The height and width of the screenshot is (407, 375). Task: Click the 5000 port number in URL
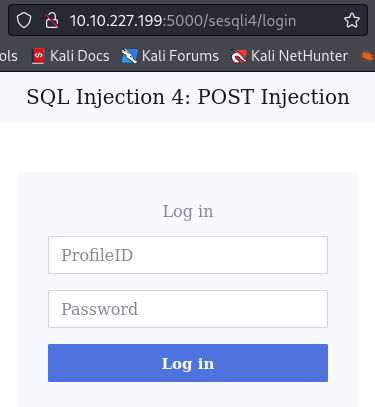pyautogui.click(x=185, y=21)
